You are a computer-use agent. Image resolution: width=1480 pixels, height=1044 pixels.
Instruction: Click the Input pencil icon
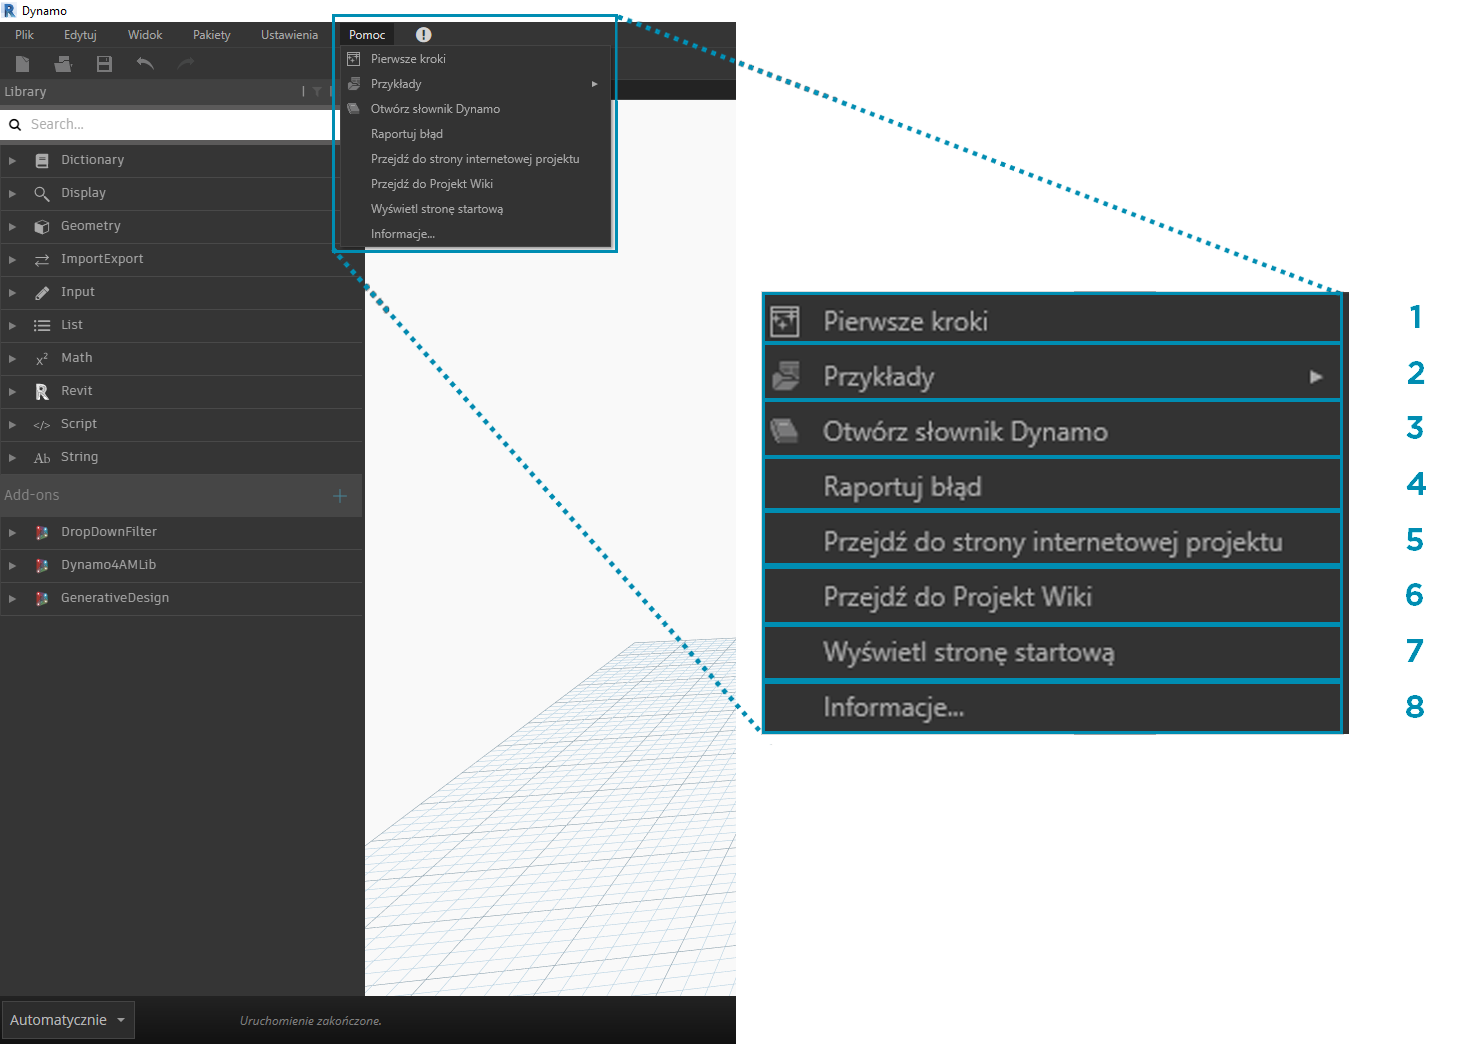coord(42,292)
